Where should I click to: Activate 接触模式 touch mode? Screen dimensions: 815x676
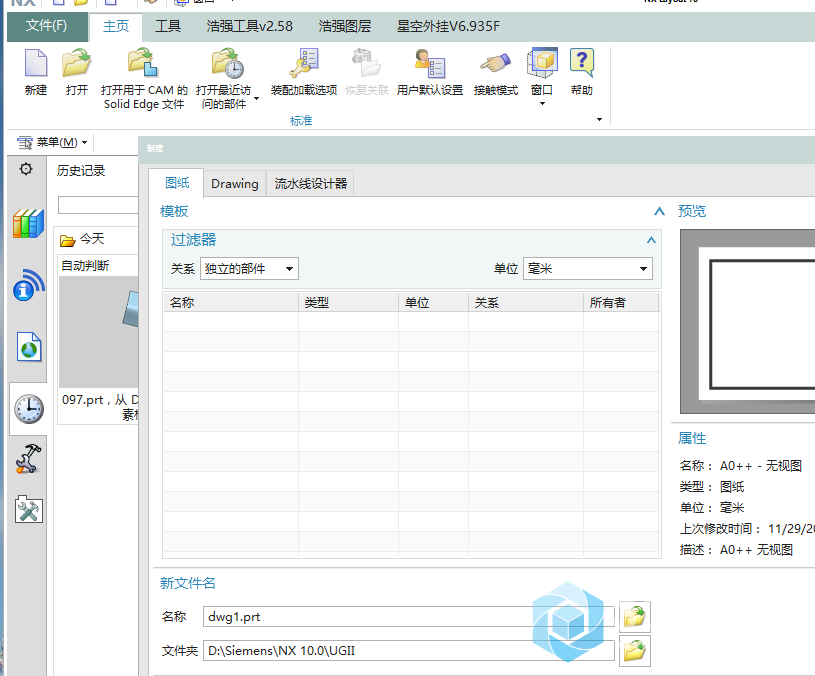(x=495, y=63)
